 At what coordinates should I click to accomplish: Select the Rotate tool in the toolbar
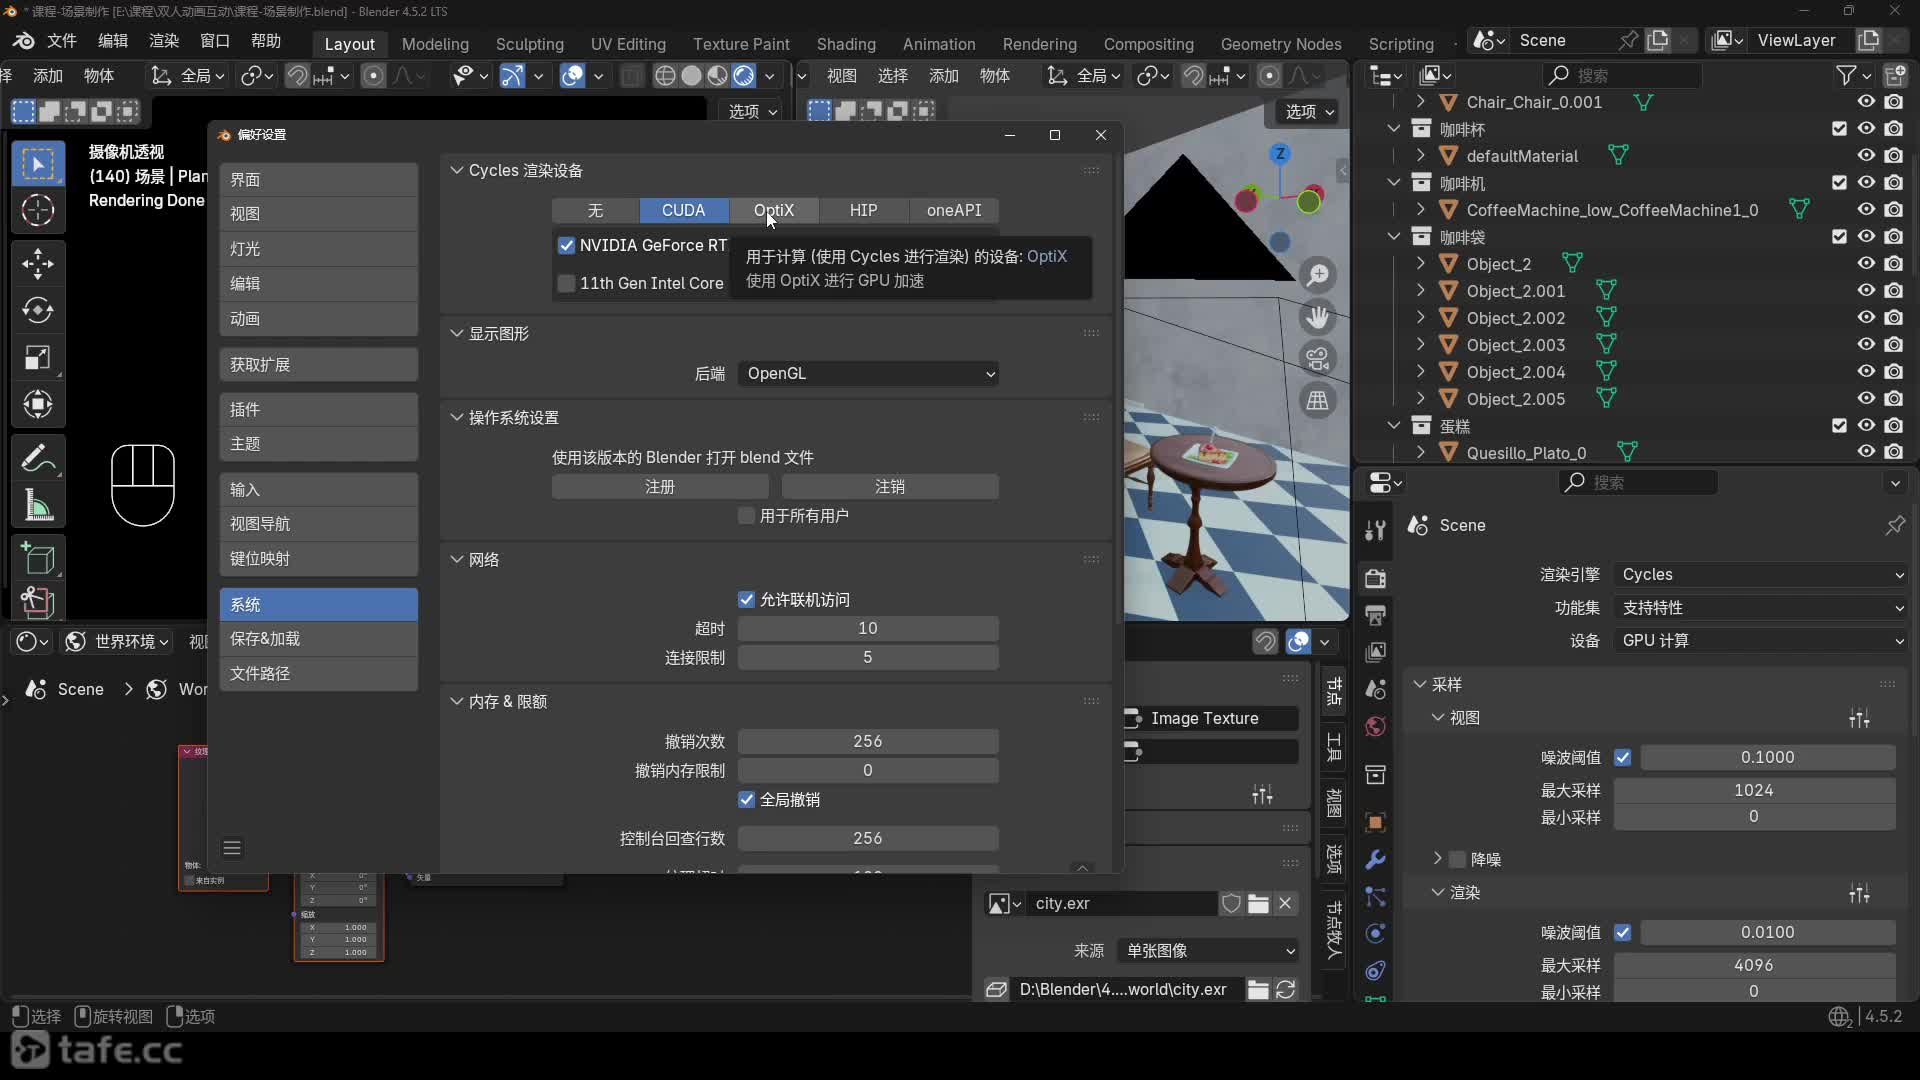[38, 311]
